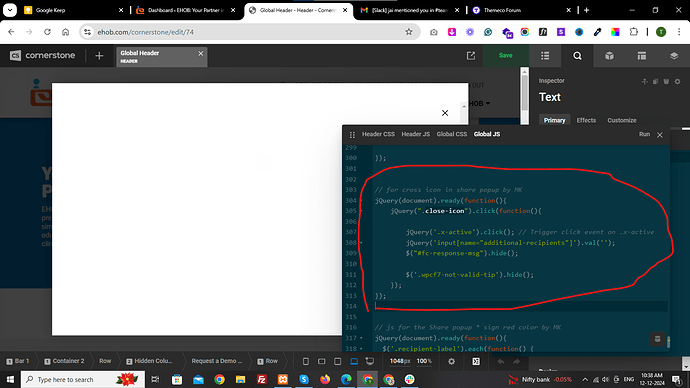This screenshot has height=388, width=690.
Task: Switch to small tablet landscape viewport icon
Action: [x=322, y=361]
